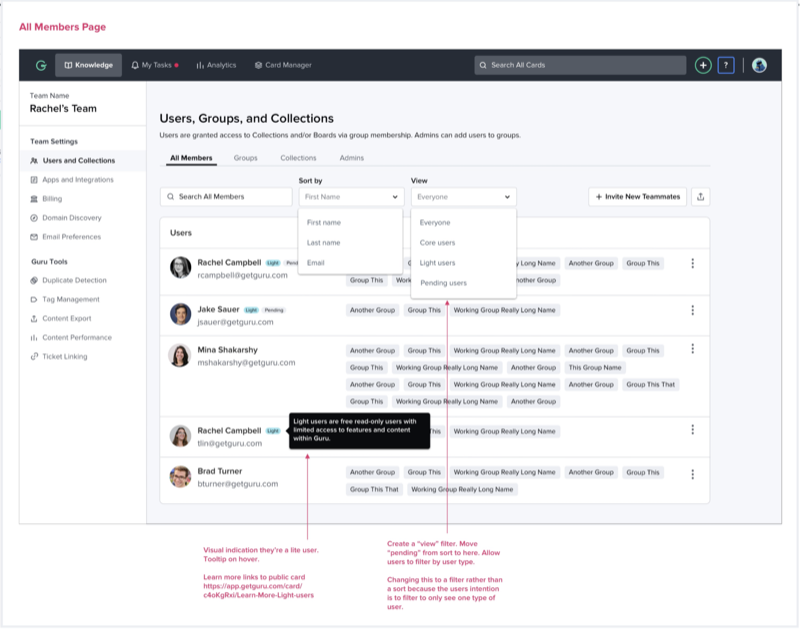Viewport: 800px width, 629px height.
Task: Click the Rachel's Team name
Action: pyautogui.click(x=63, y=109)
